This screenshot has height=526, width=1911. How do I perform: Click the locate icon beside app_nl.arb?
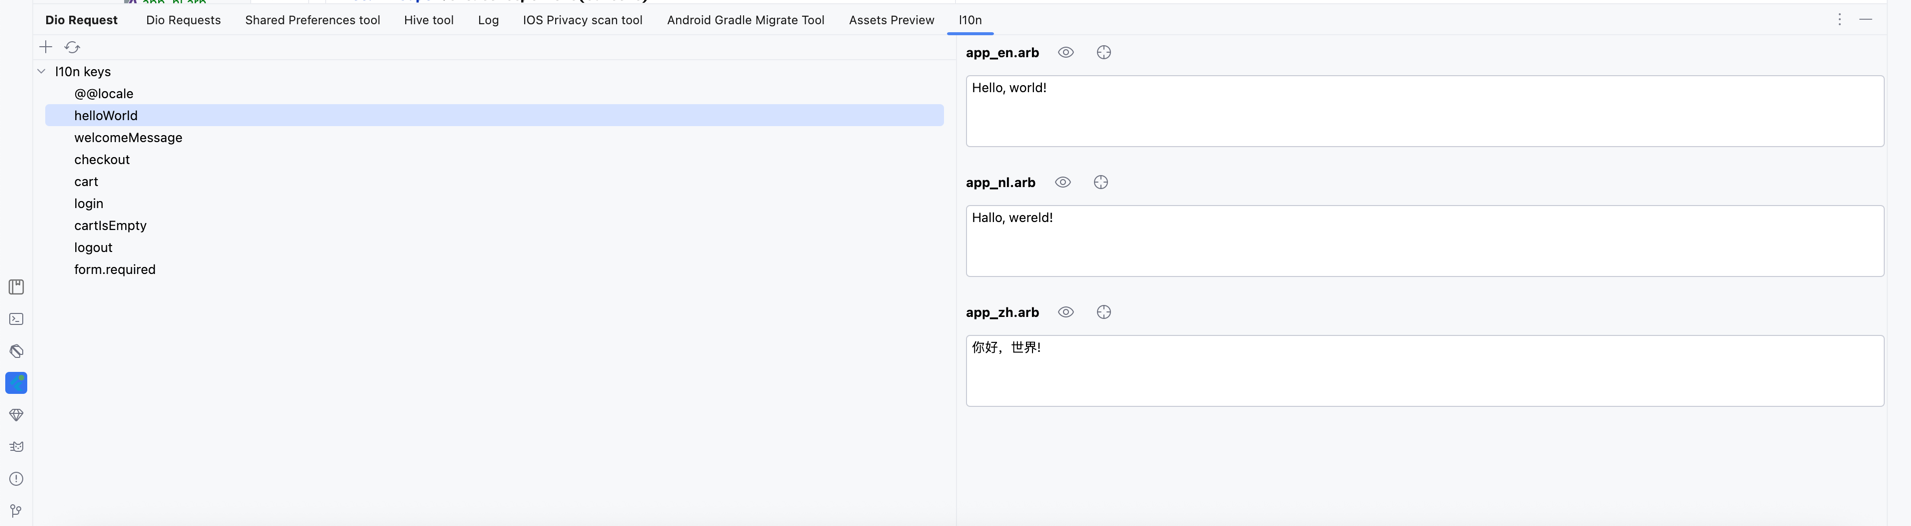(1100, 183)
